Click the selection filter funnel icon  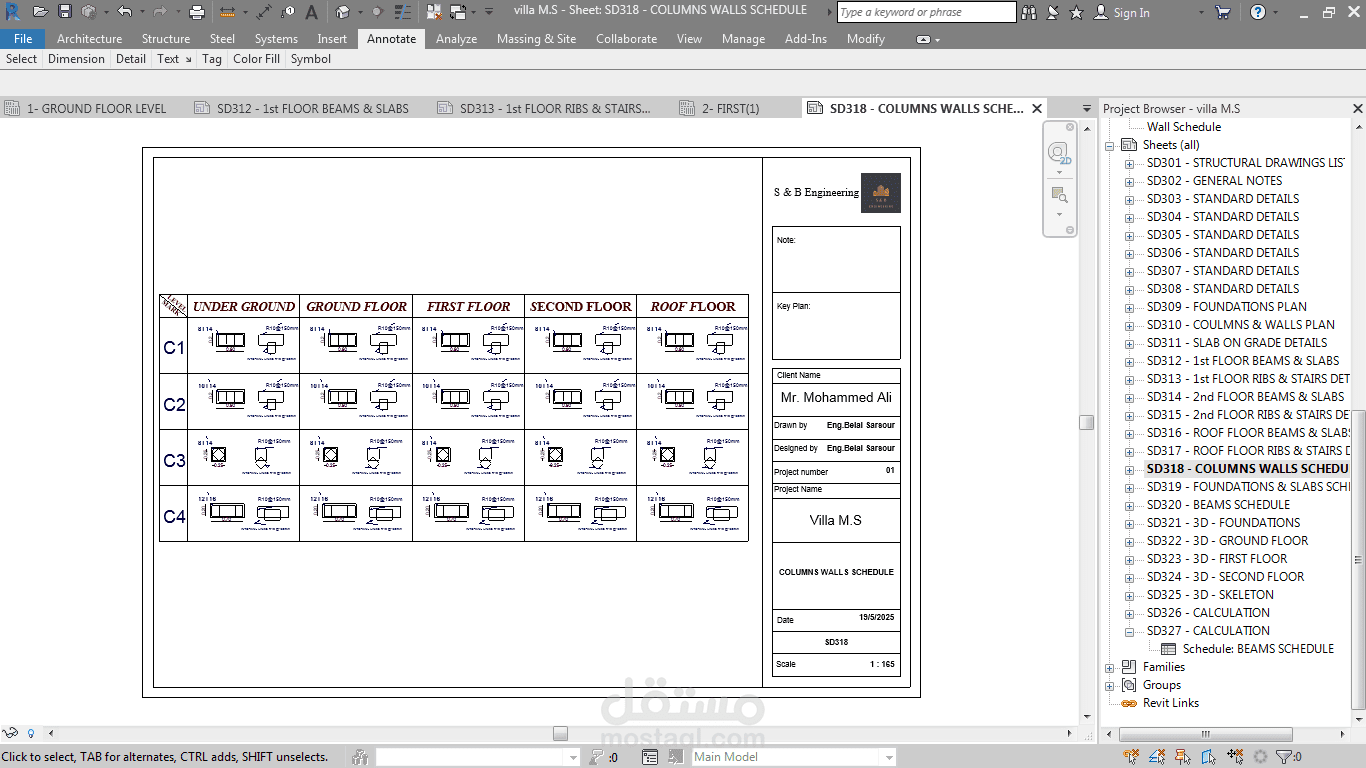coord(1284,757)
